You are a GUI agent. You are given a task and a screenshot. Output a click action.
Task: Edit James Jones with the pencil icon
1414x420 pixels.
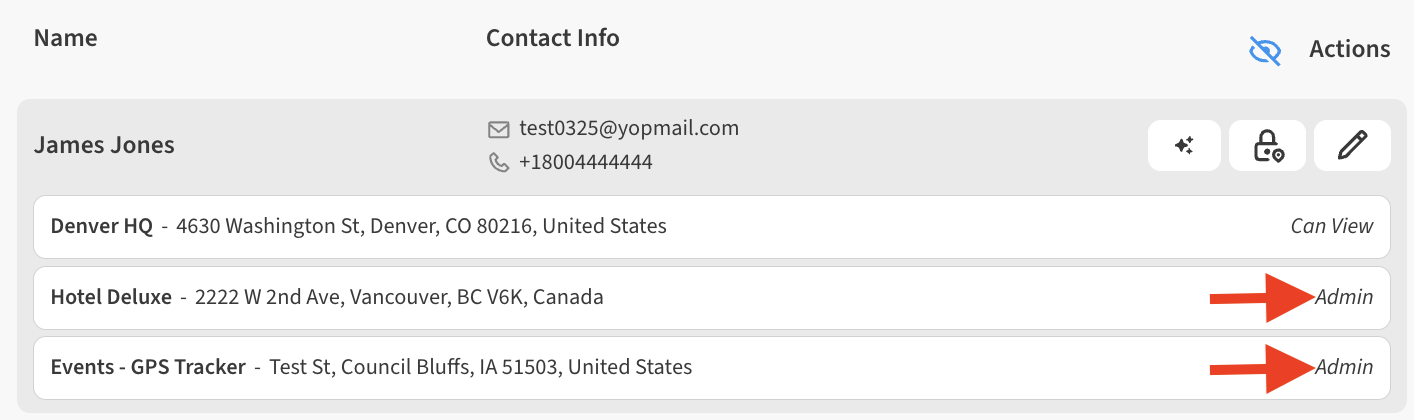(x=1351, y=146)
